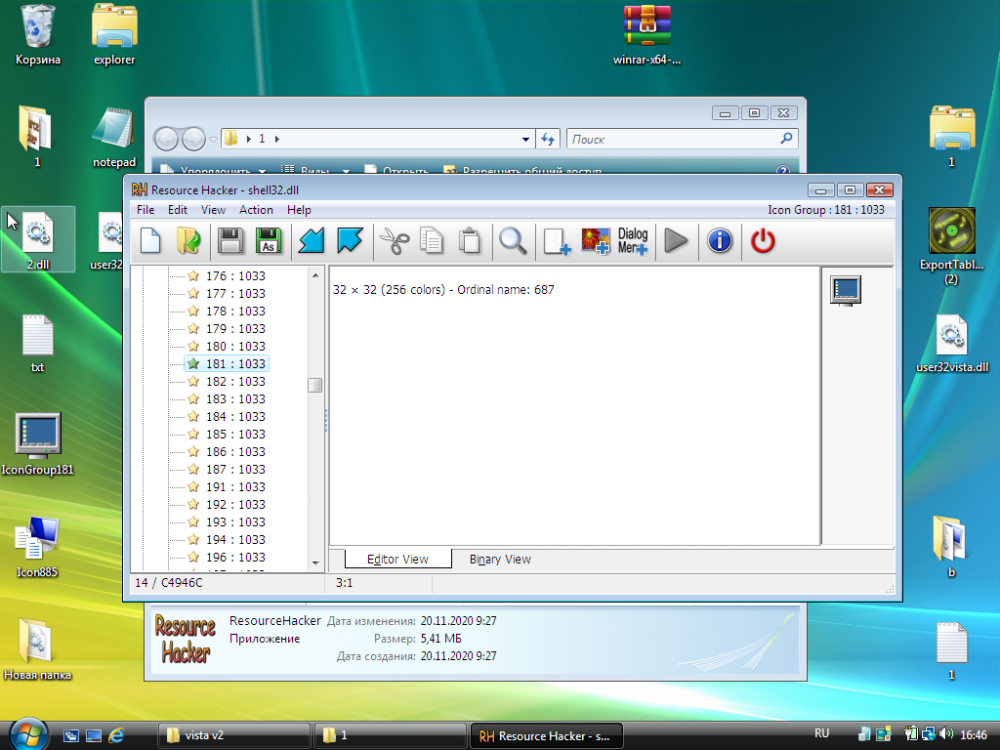Cut the selected resource with the scissors icon
This screenshot has height=750, width=1000.
click(396, 240)
